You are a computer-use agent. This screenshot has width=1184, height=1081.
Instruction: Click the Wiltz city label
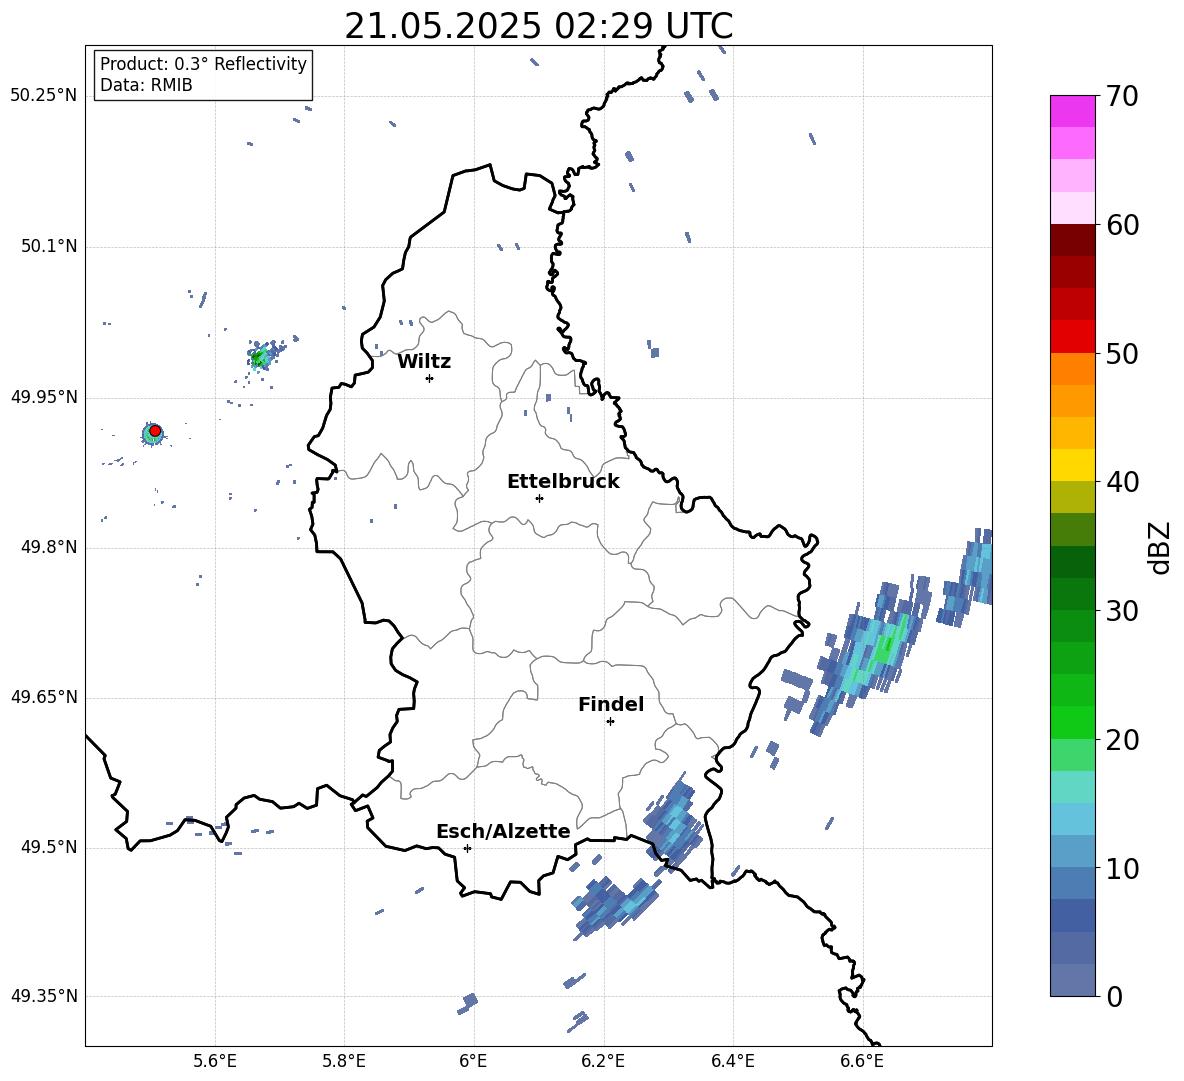coord(424,362)
